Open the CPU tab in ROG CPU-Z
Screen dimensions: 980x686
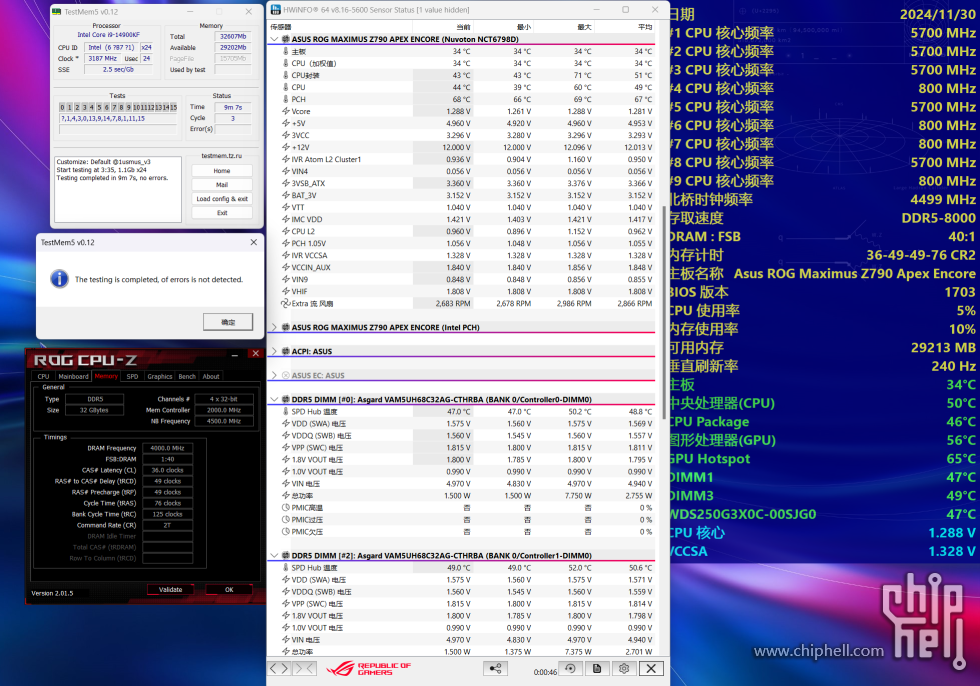pyautogui.click(x=43, y=376)
